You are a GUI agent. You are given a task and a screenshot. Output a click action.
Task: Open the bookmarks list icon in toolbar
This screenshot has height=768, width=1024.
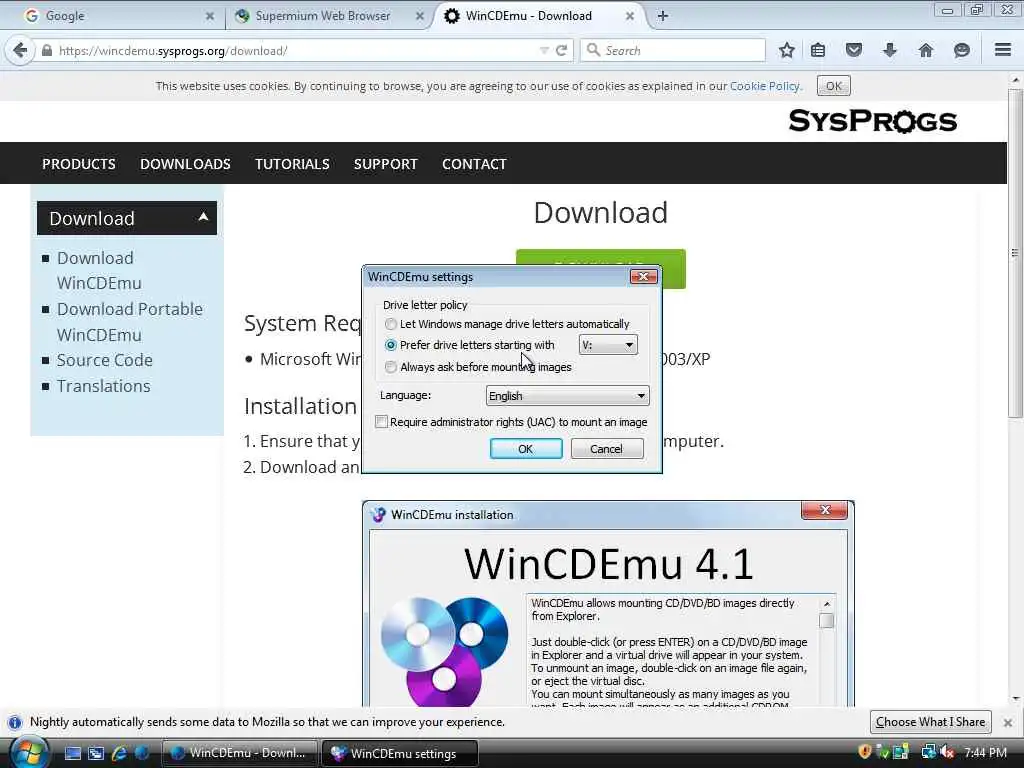pos(818,50)
